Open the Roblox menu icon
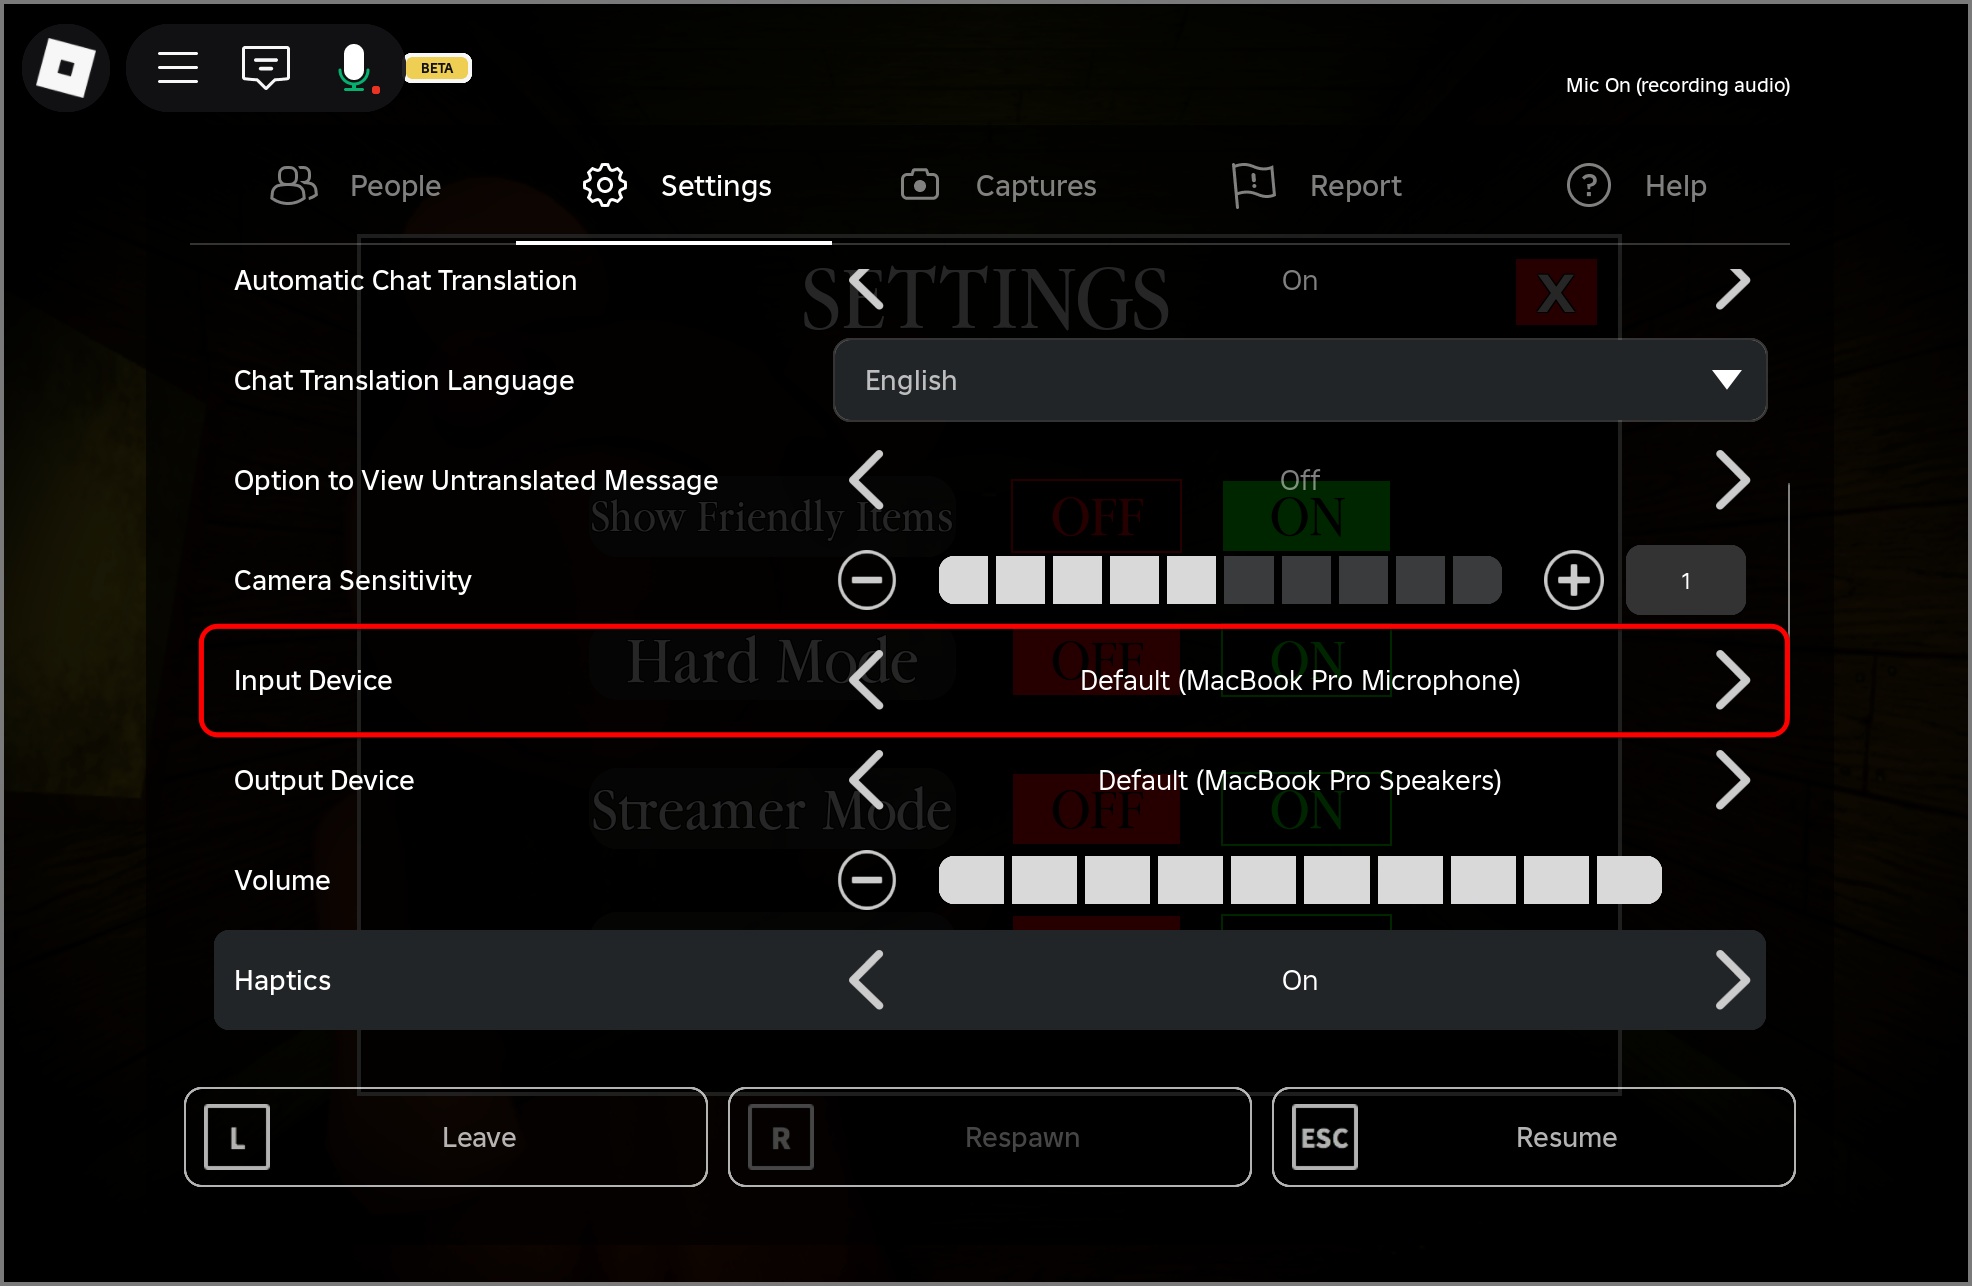The width and height of the screenshot is (1972, 1286). 66,67
